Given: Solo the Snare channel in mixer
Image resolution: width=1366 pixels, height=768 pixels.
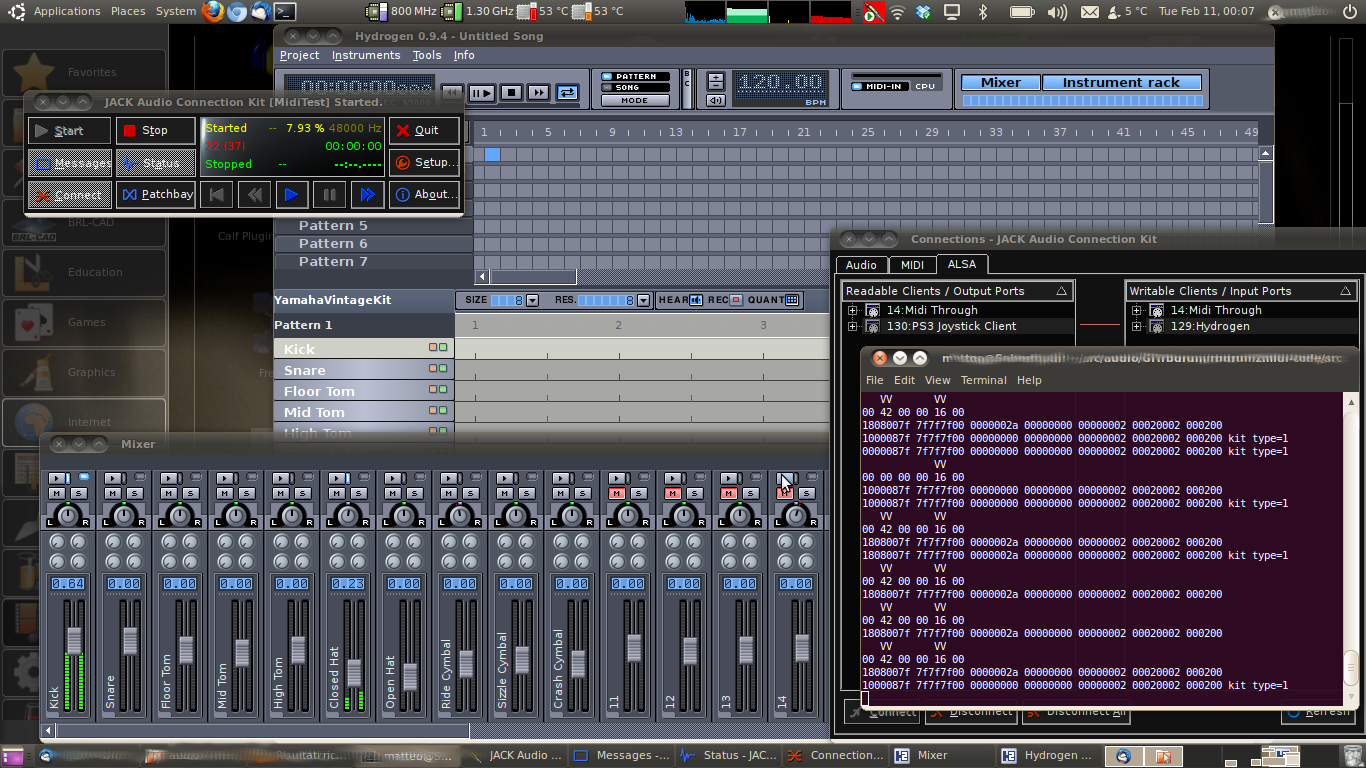Looking at the screenshot, I should 135,494.
